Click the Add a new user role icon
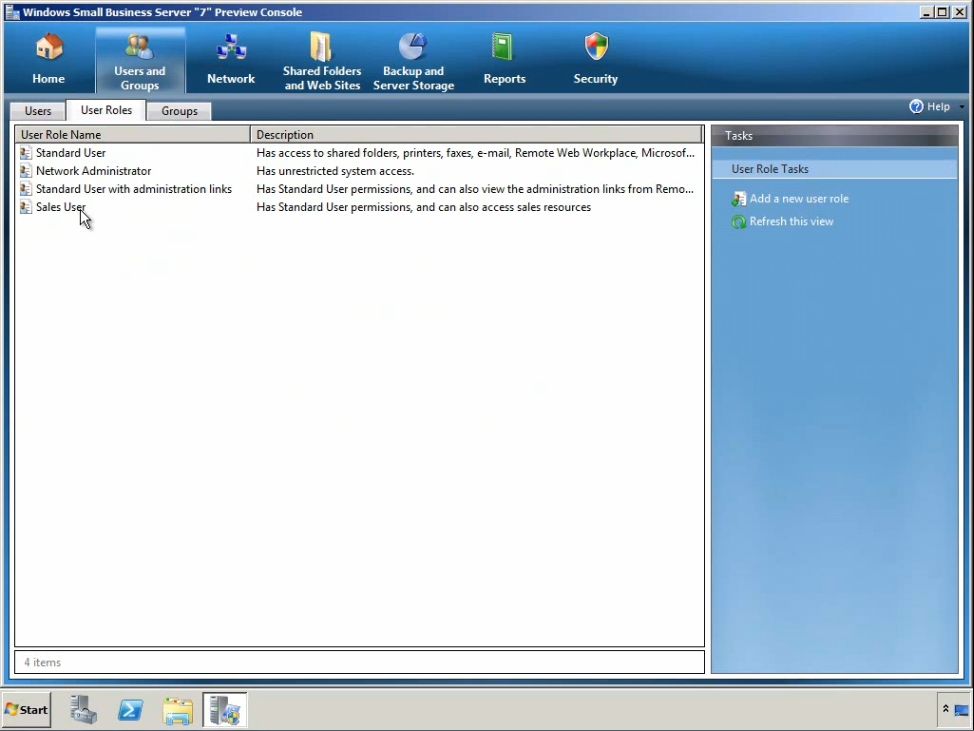 [739, 199]
